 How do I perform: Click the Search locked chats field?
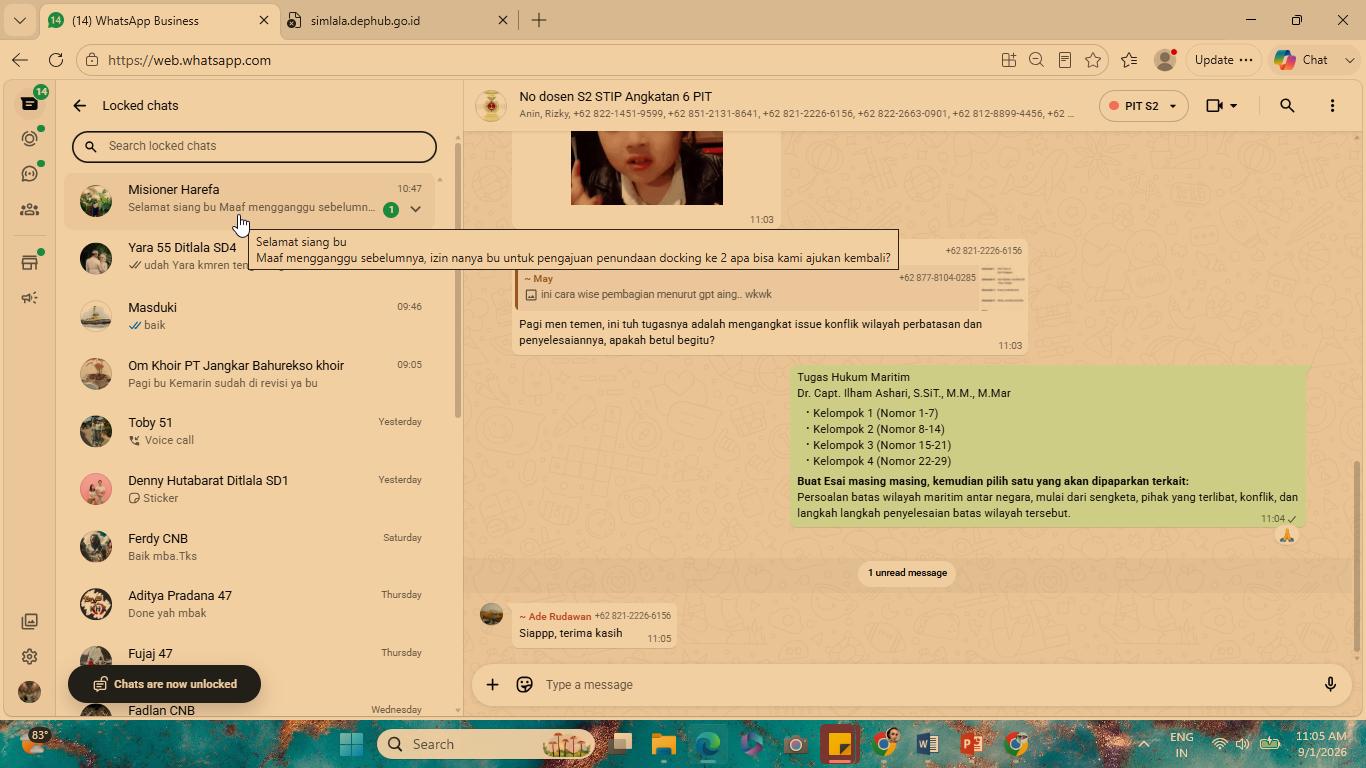[x=254, y=146]
